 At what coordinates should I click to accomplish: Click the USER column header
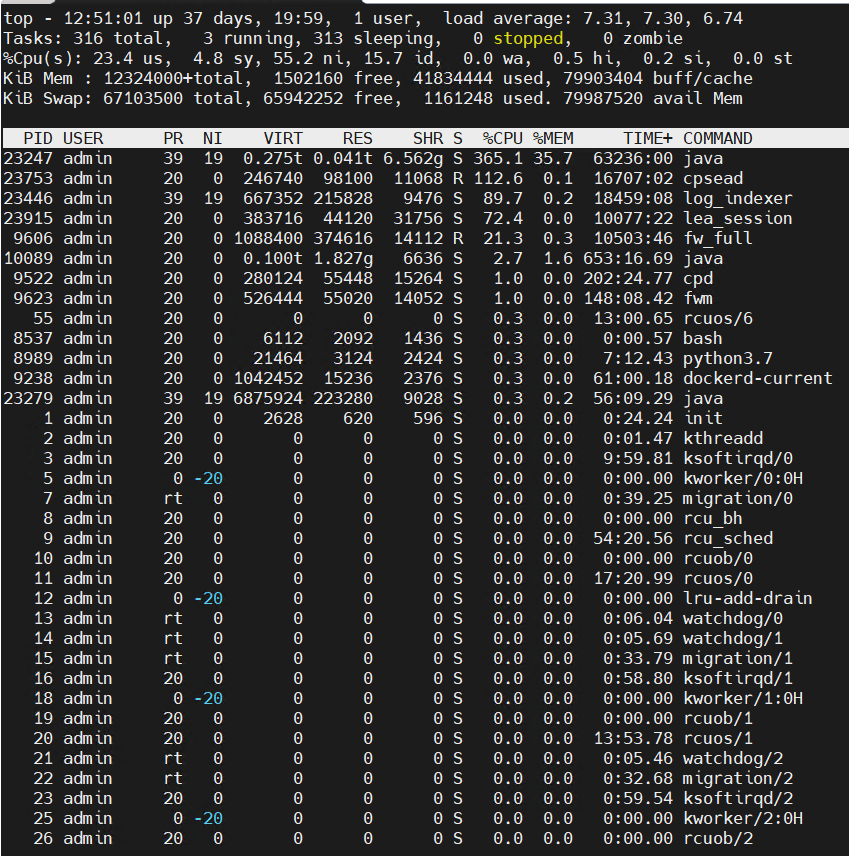tap(84, 138)
